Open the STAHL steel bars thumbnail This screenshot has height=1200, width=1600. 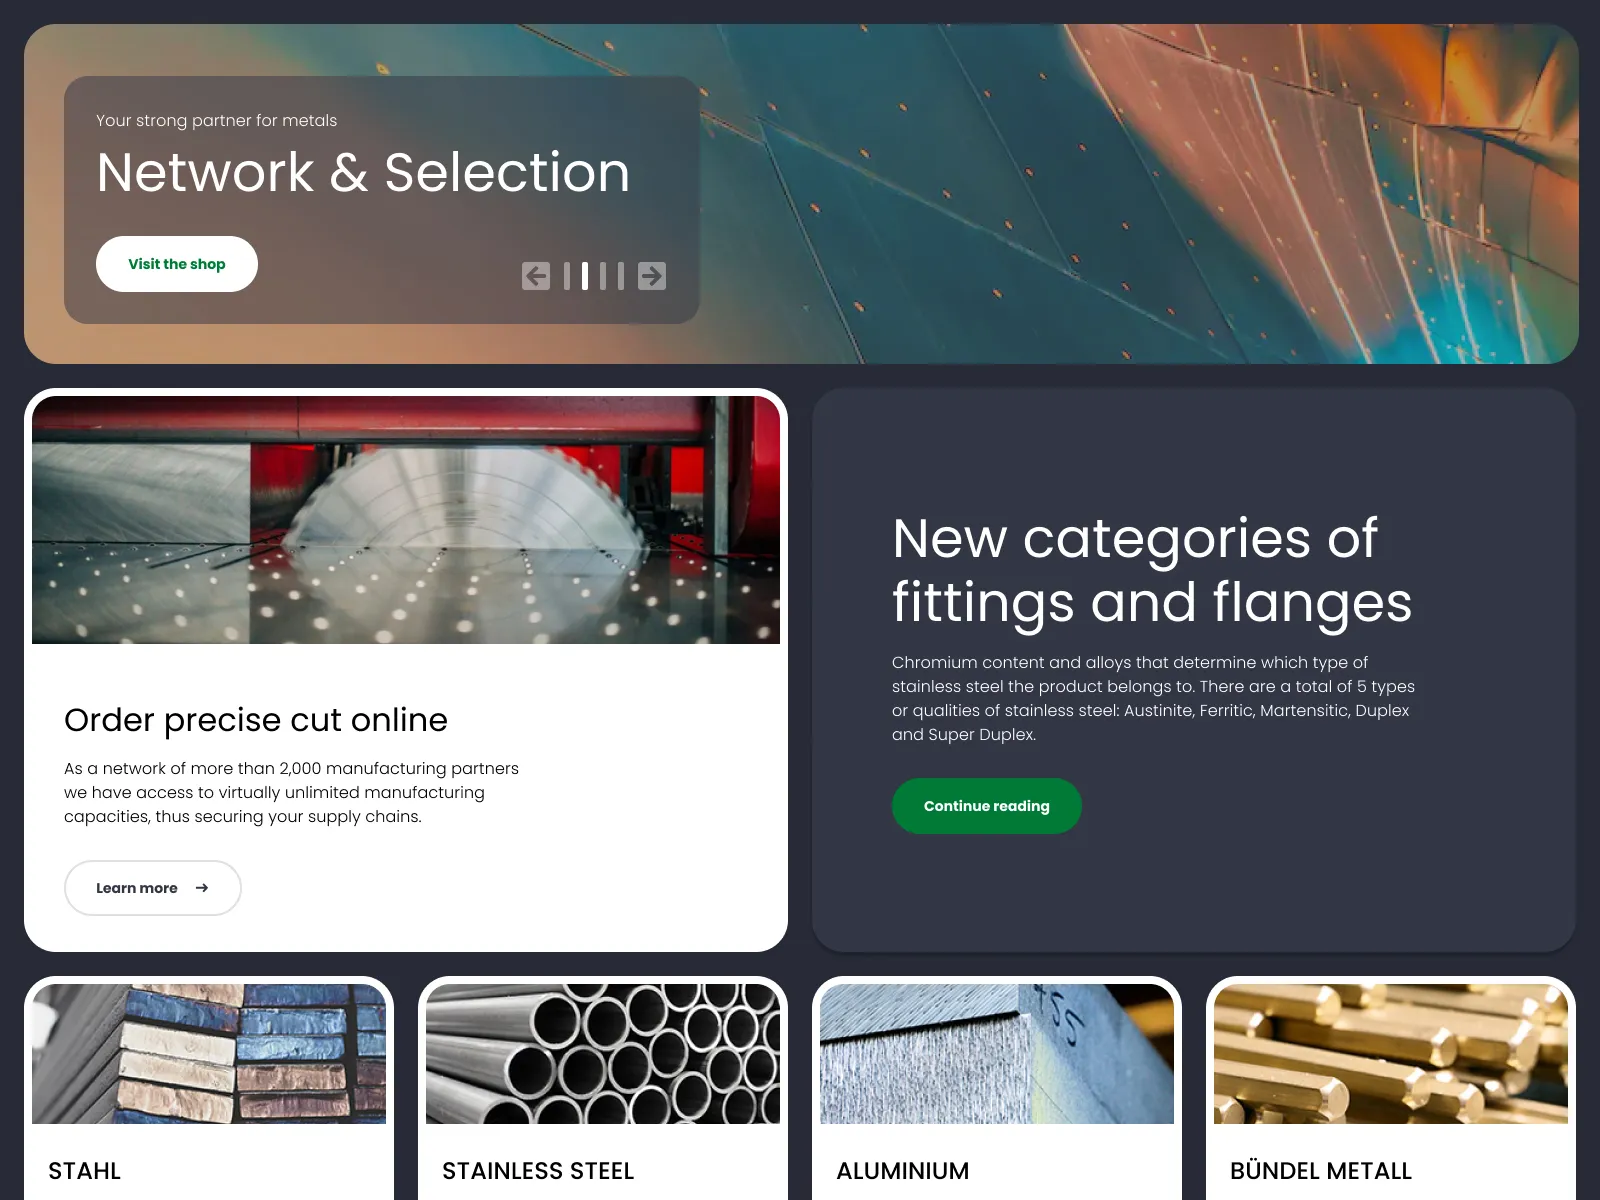pos(209,1054)
